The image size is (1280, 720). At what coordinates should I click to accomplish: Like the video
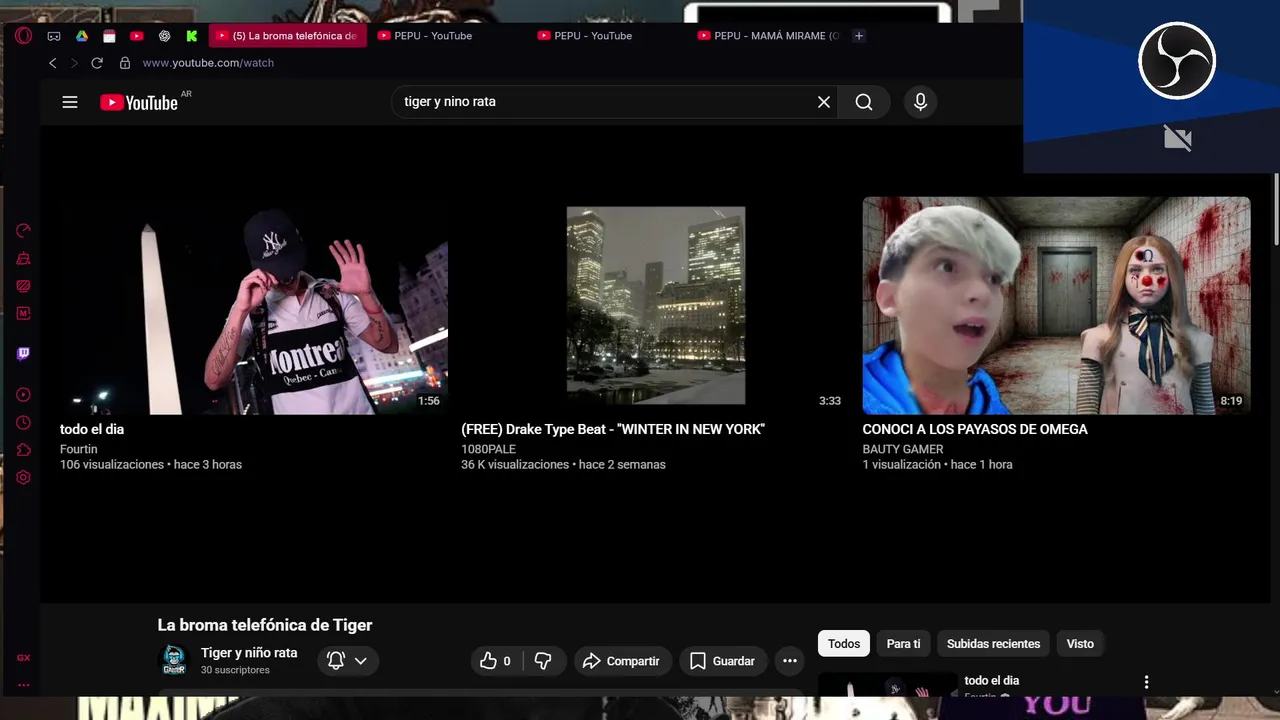click(x=496, y=661)
